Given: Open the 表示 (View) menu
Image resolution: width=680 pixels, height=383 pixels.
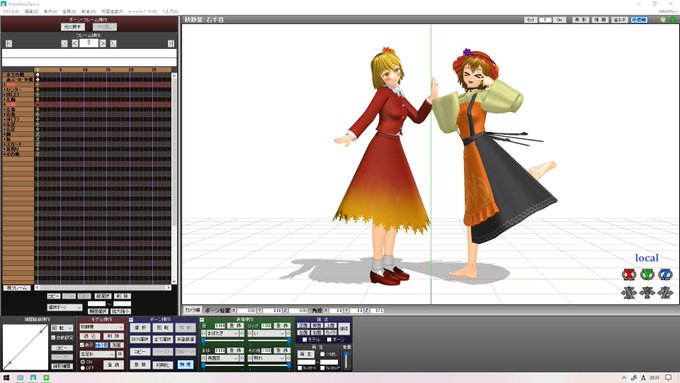Looking at the screenshot, I should click(x=50, y=12).
